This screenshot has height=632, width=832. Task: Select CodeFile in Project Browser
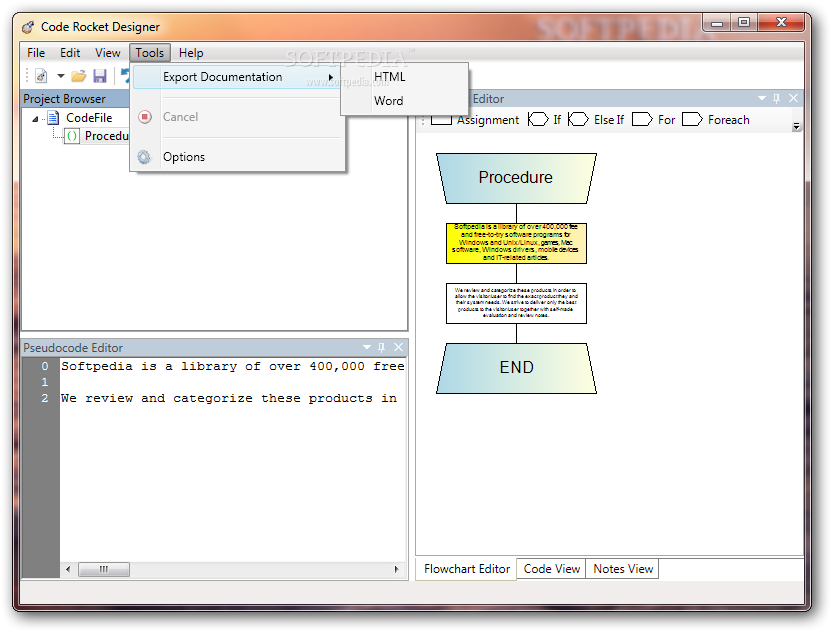pyautogui.click(x=89, y=118)
